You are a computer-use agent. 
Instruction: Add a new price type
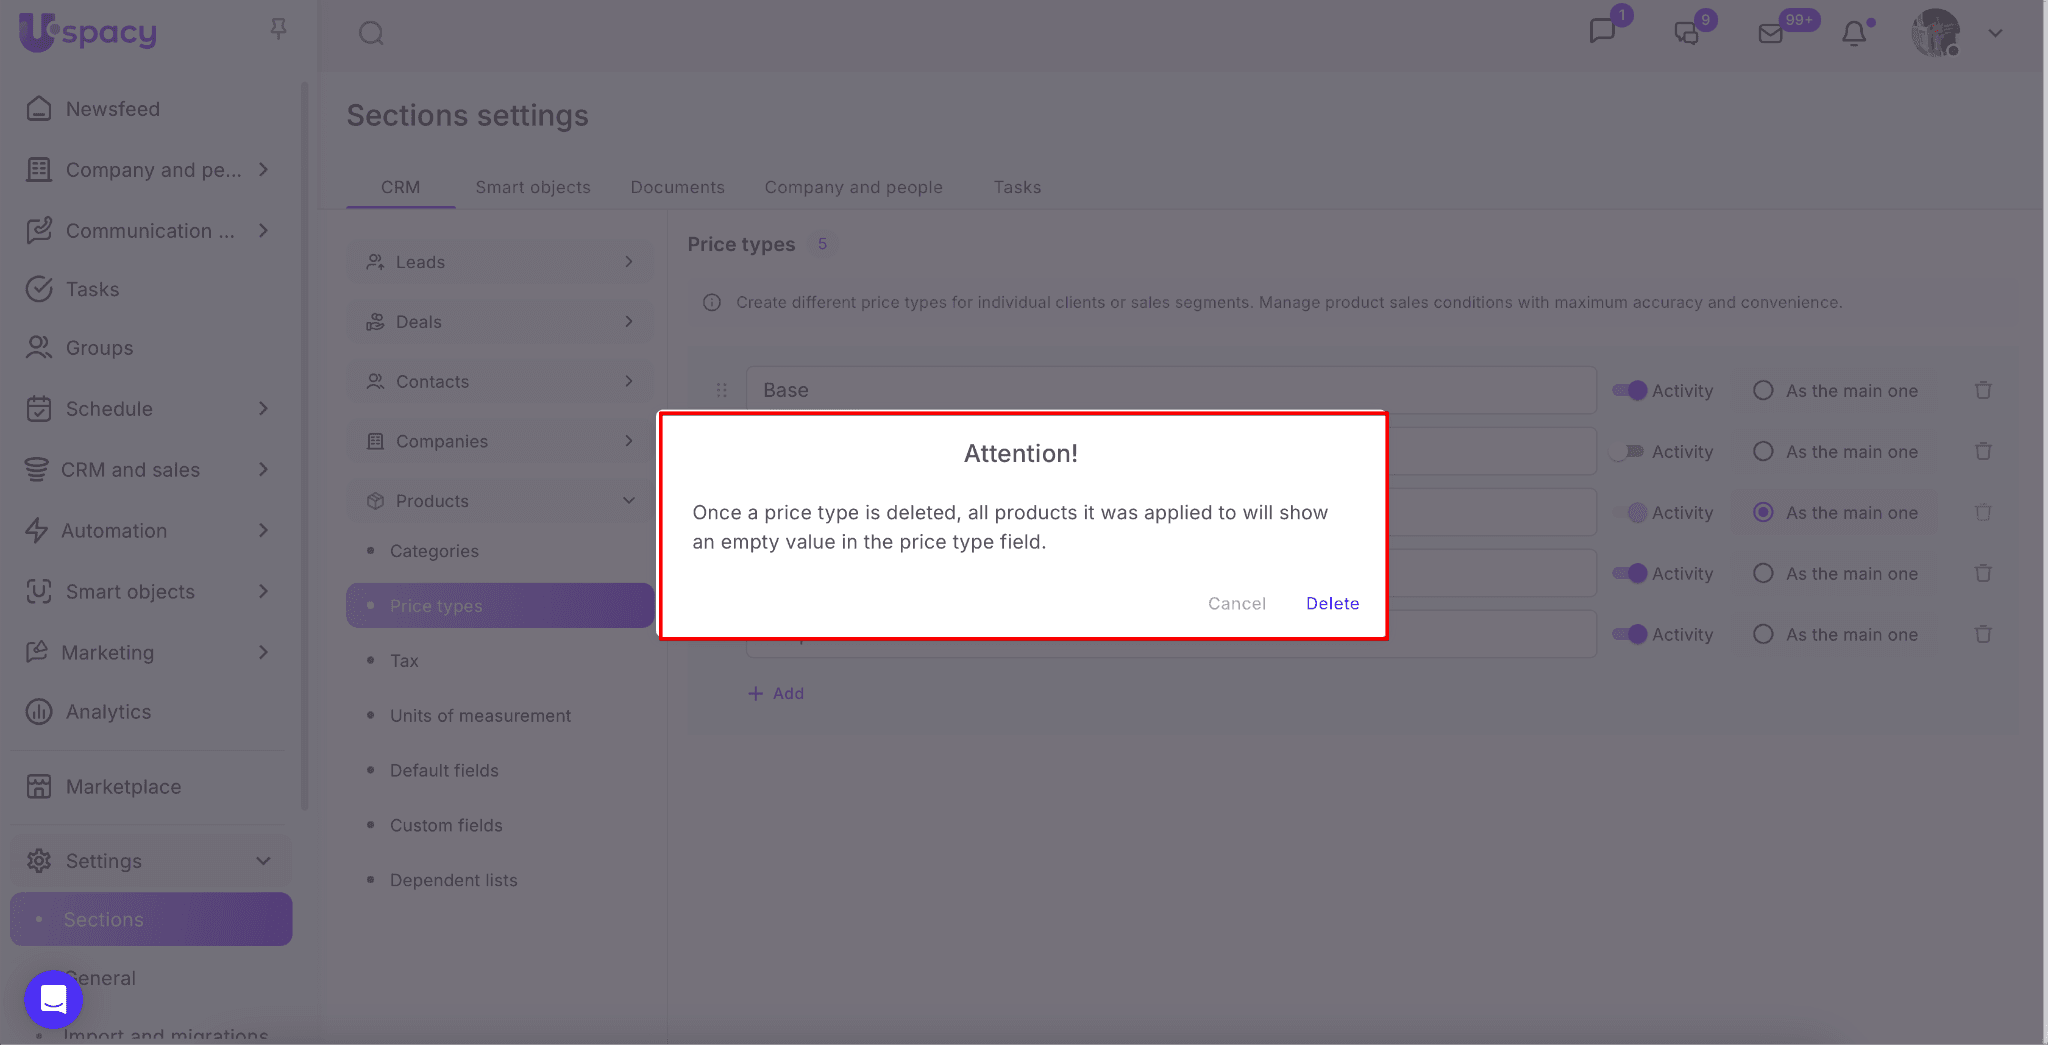coord(776,694)
